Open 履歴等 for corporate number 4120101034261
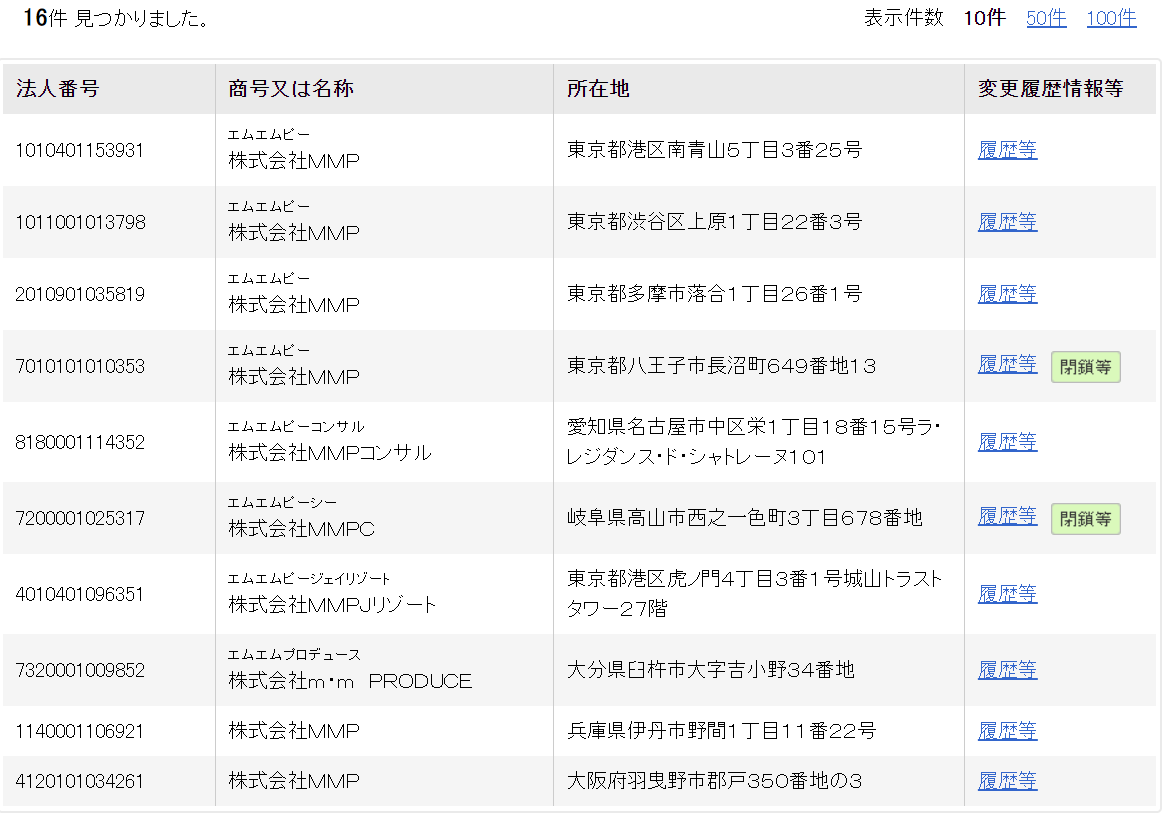This screenshot has height=817, width=1170. (1007, 781)
